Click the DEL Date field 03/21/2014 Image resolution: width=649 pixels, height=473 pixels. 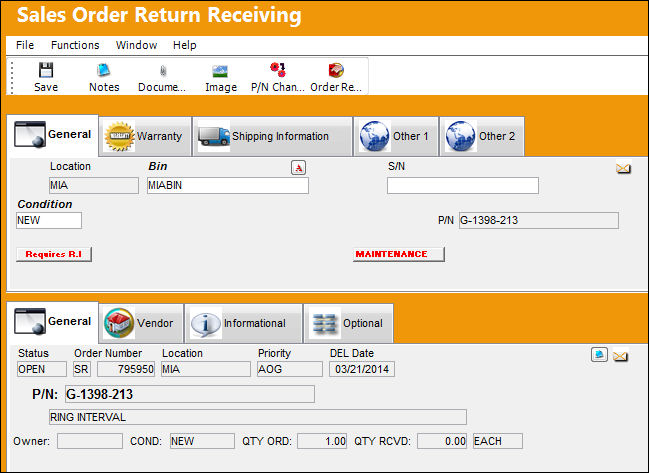pos(362,369)
